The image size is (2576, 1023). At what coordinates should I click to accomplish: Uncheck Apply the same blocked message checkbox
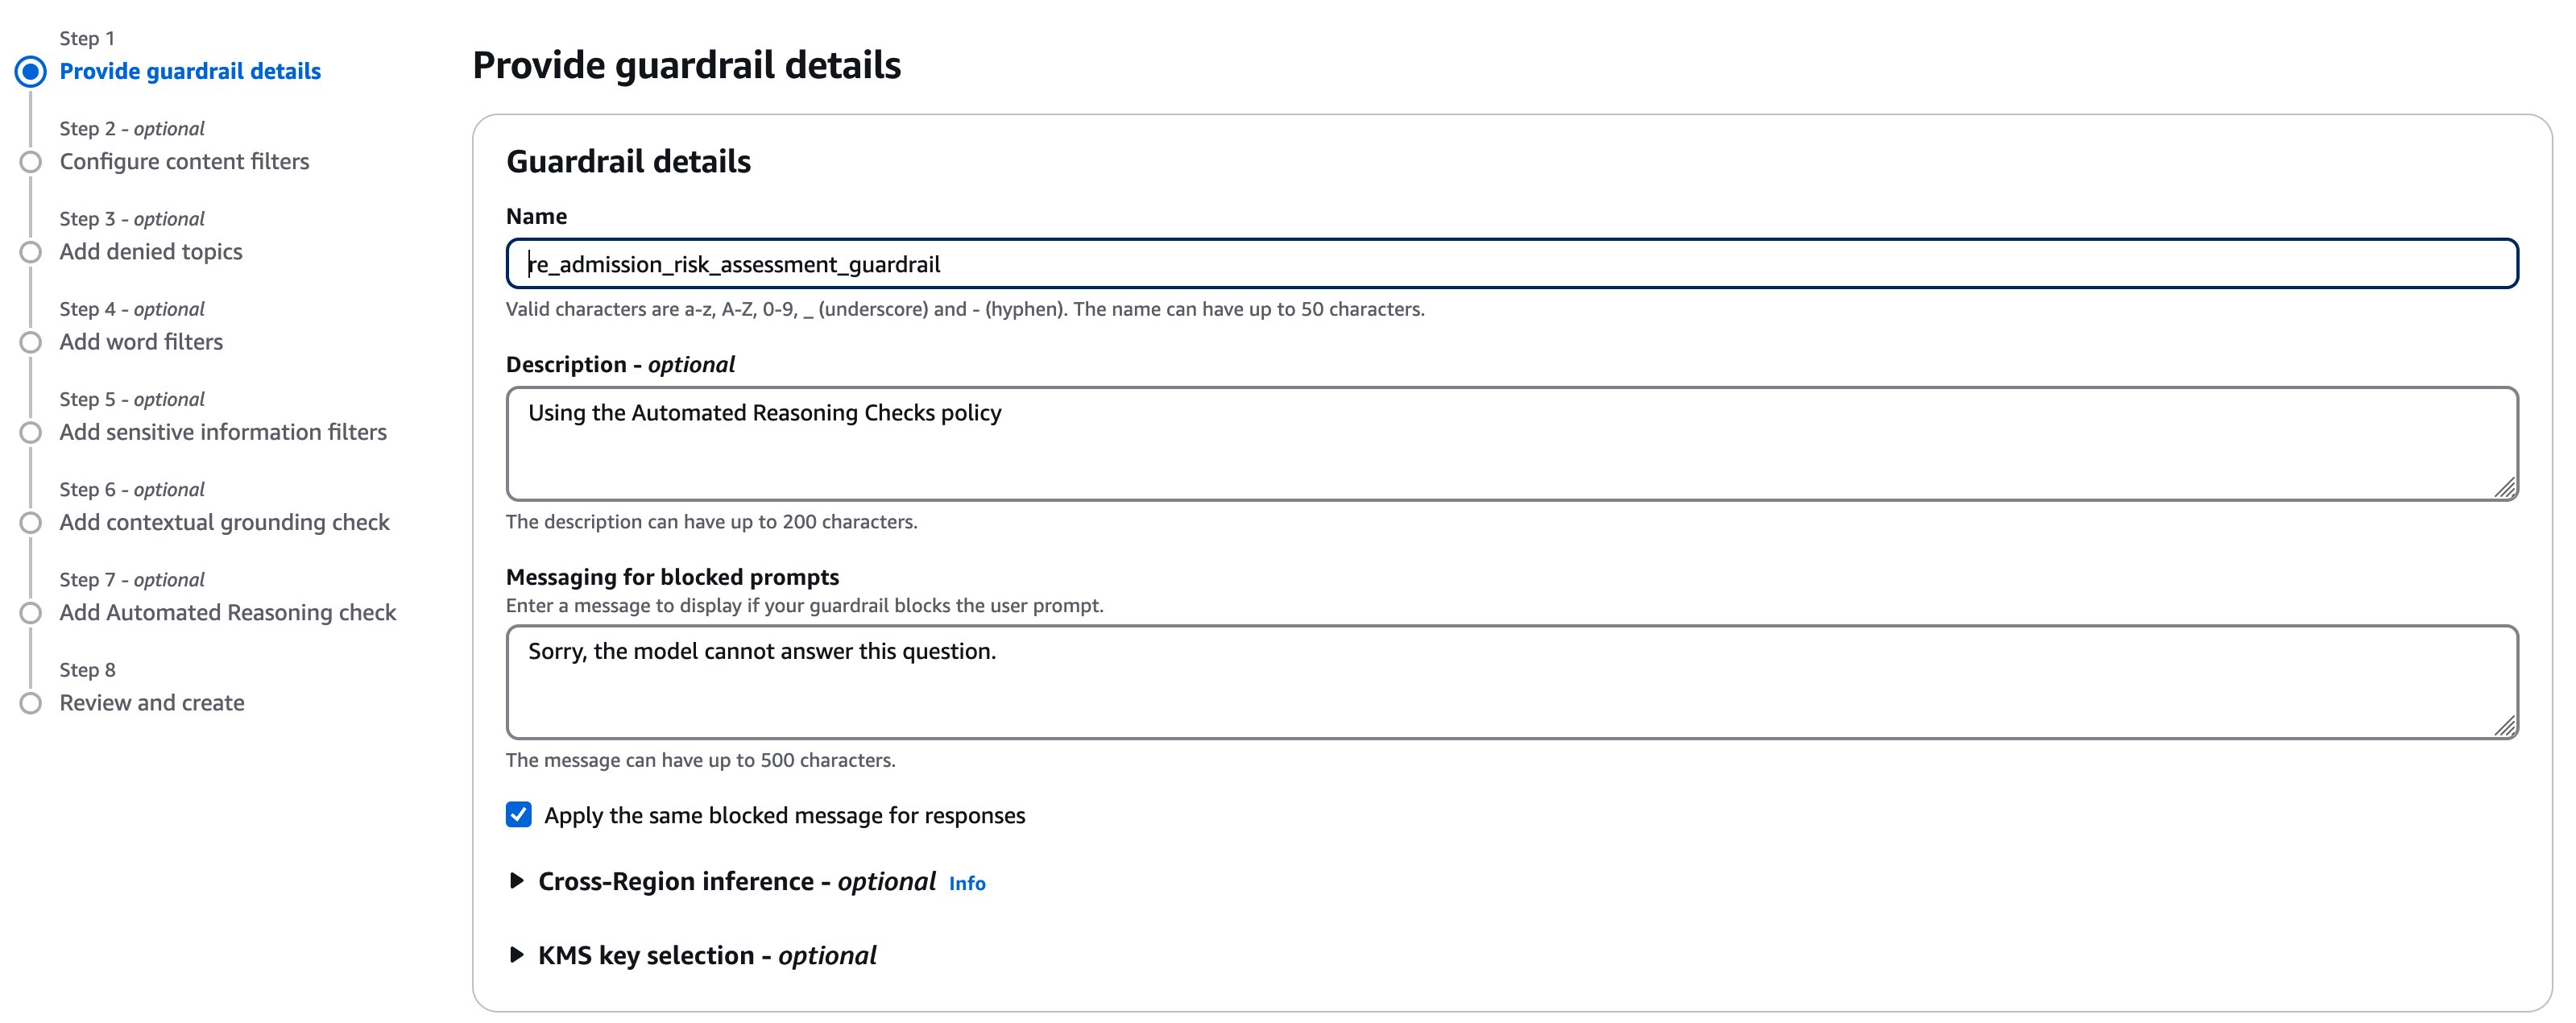pyautogui.click(x=519, y=815)
